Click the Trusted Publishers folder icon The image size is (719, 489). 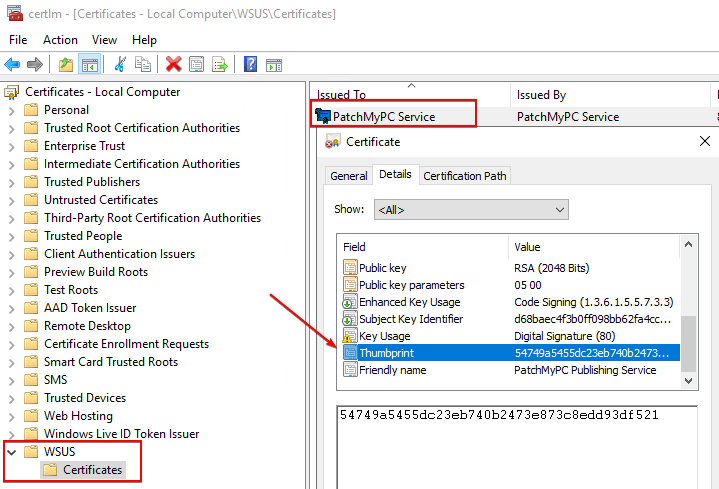pos(31,182)
